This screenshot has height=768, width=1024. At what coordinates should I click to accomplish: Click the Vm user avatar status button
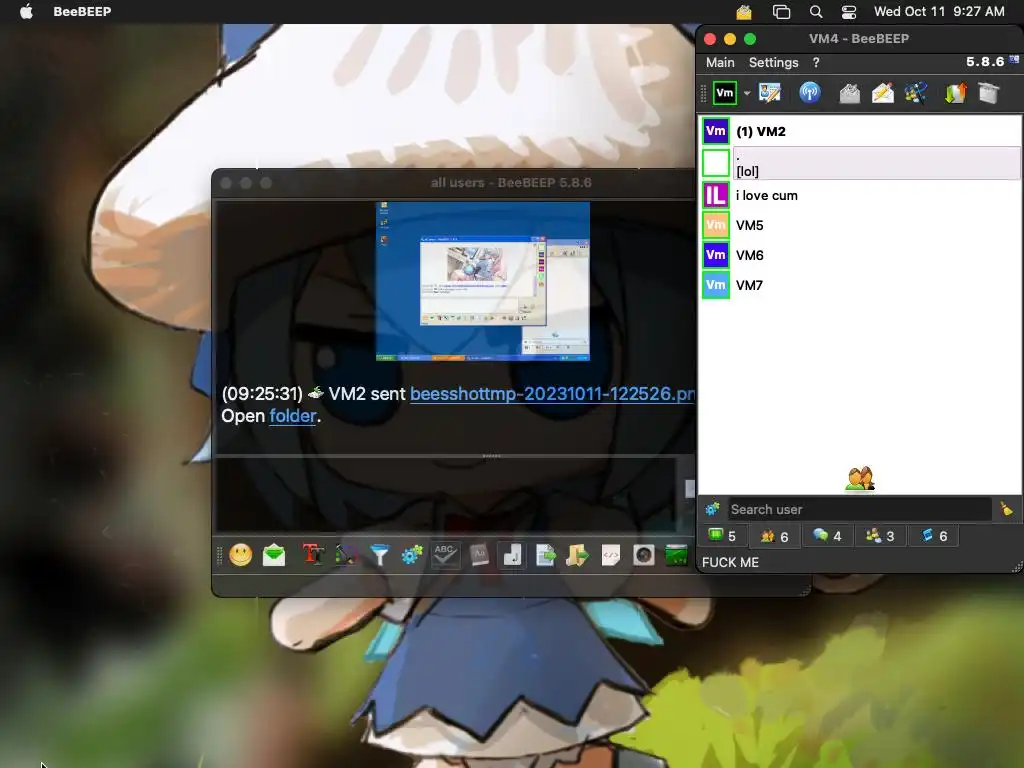724,93
